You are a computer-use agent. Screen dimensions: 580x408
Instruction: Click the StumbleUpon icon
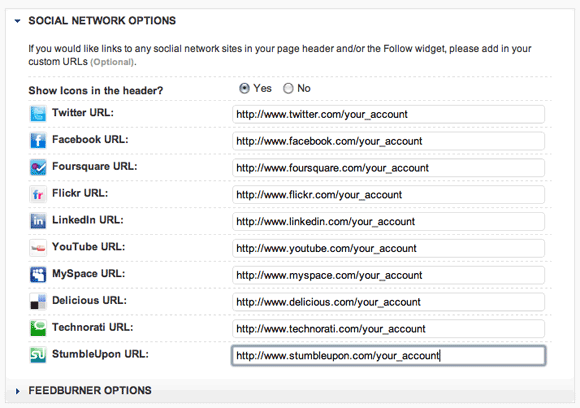click(38, 355)
